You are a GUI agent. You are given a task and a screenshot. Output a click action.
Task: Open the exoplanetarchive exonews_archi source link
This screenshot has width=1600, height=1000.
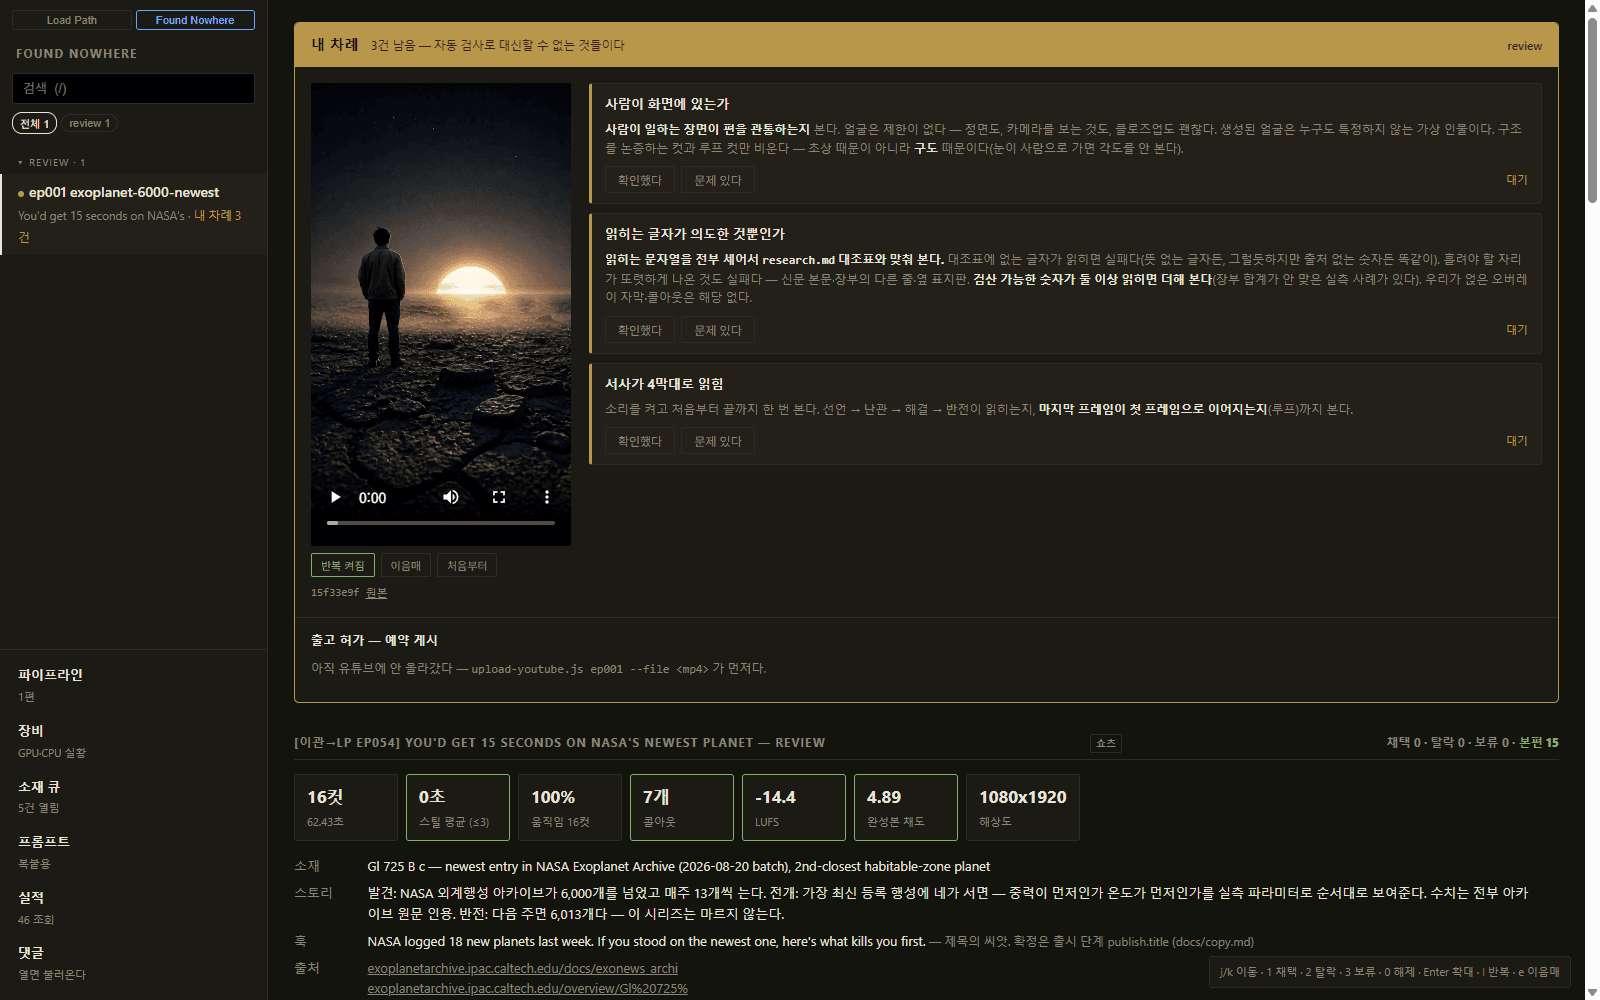523,968
